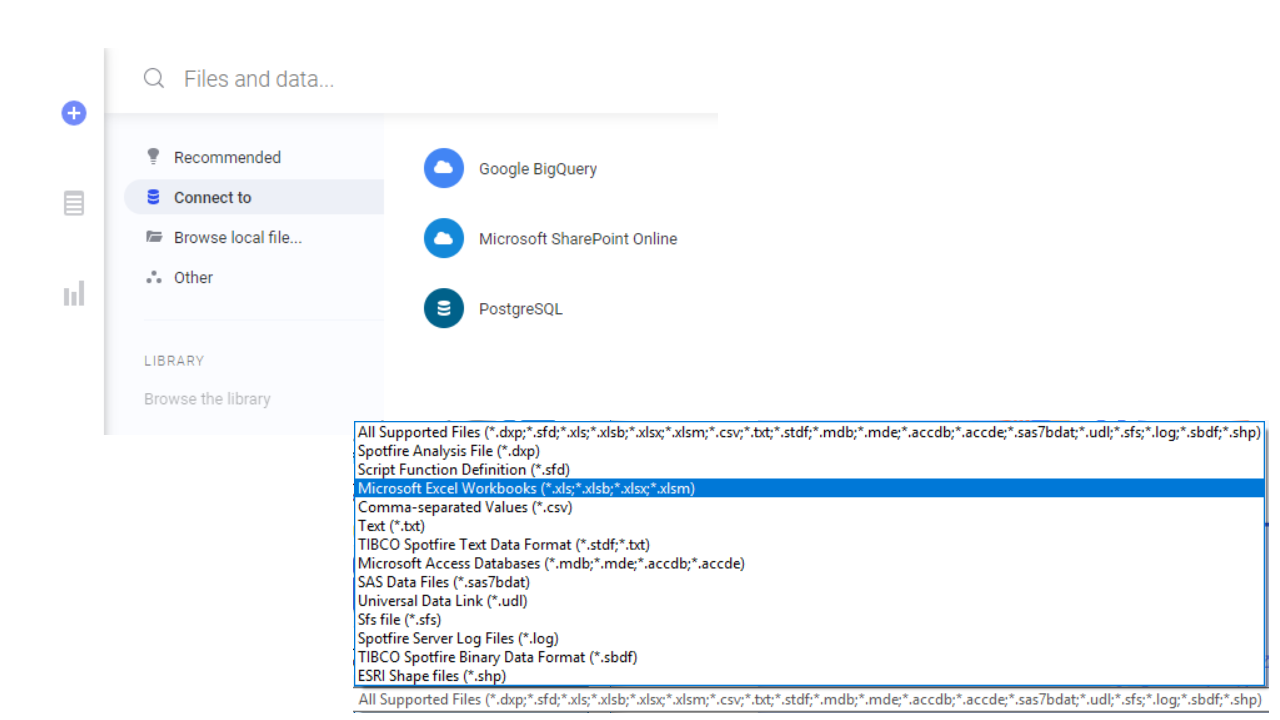This screenshot has width=1280, height=720.
Task: Select ESRI Shape files (*.shp)
Action: [810, 676]
